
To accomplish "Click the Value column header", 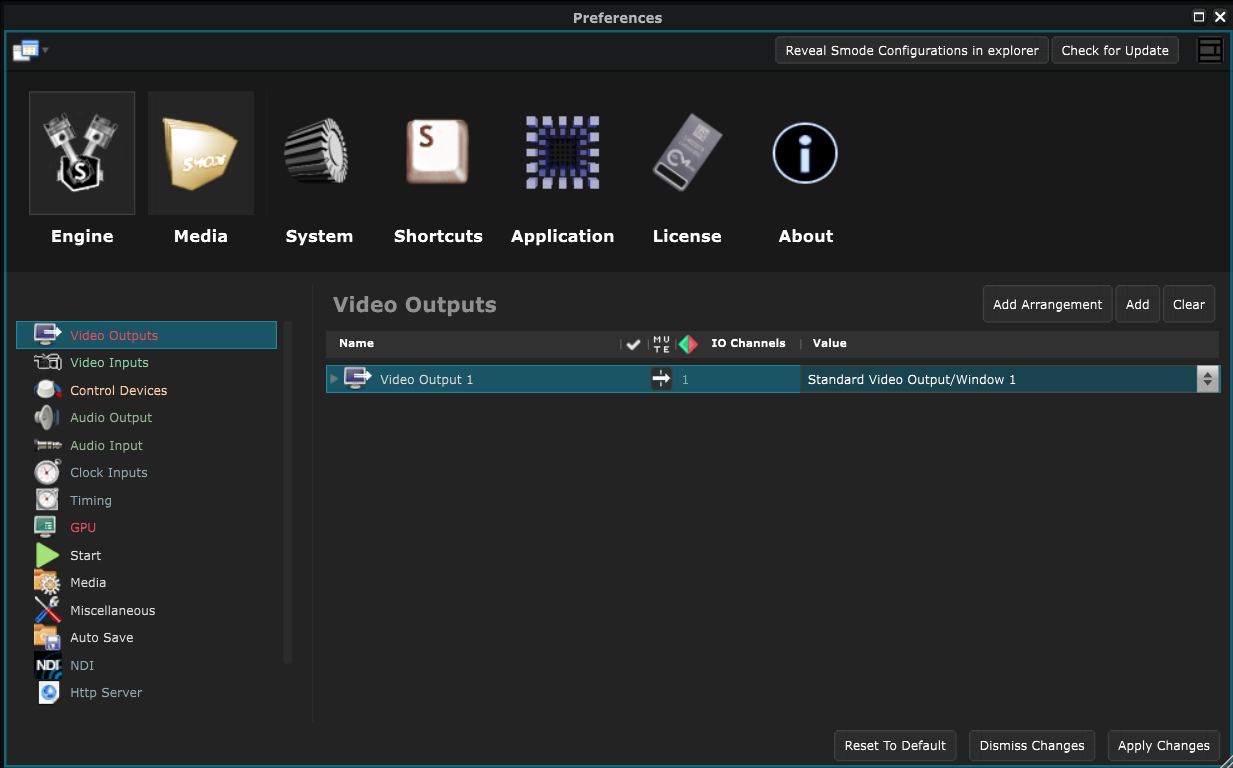I will pos(829,343).
